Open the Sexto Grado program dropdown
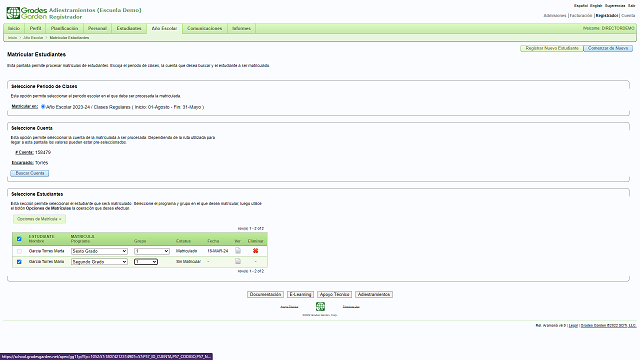The image size is (640, 360). [99, 251]
